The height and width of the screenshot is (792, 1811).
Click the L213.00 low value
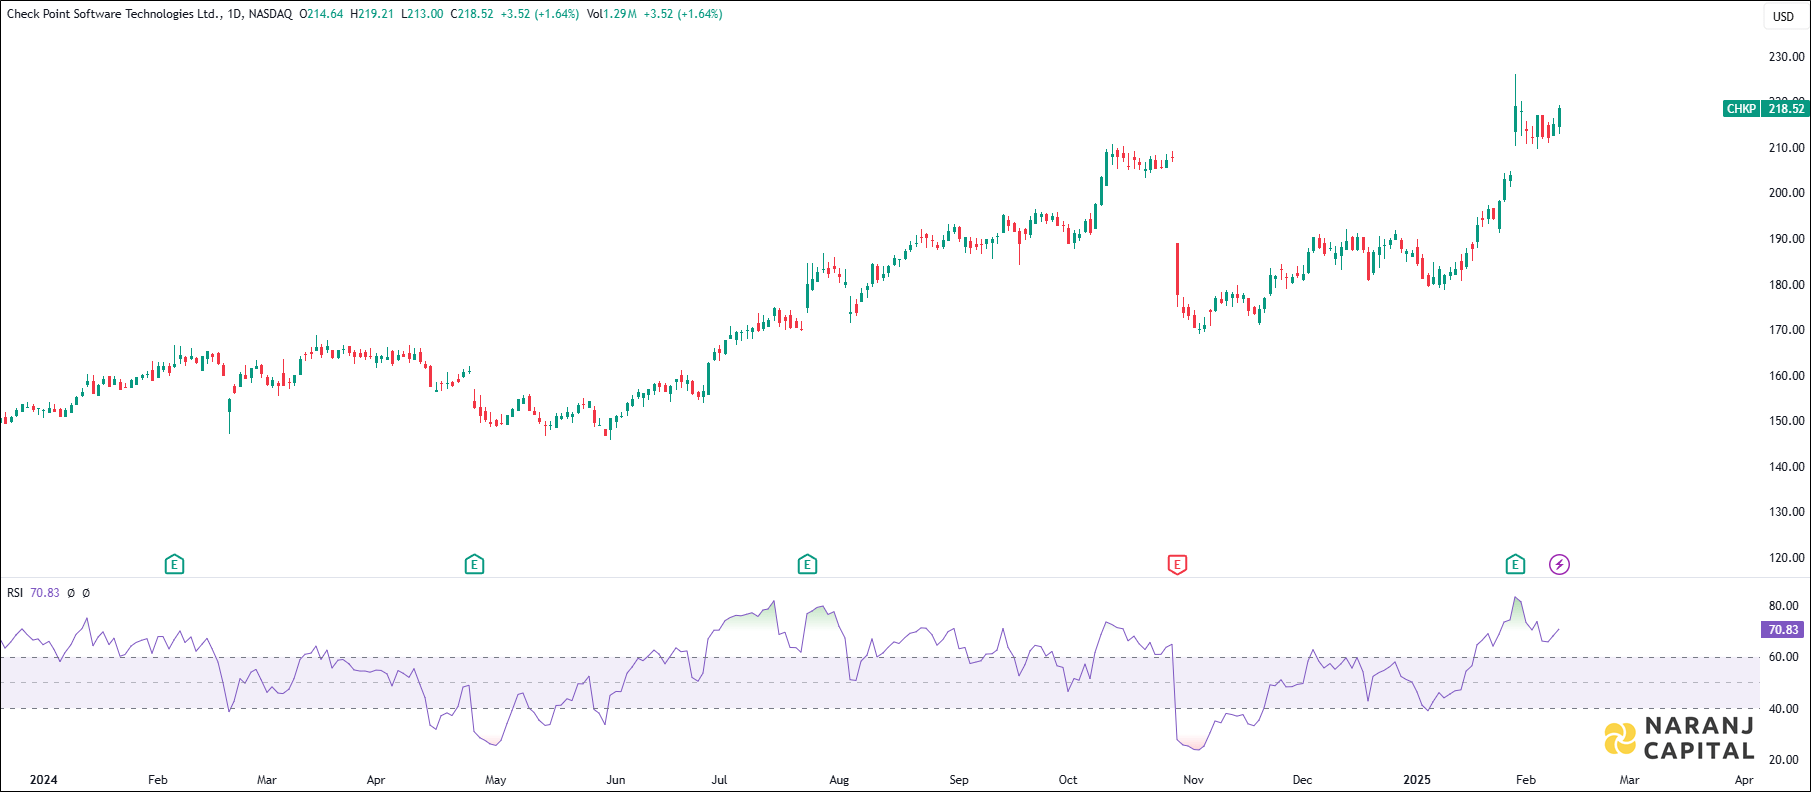coord(422,14)
